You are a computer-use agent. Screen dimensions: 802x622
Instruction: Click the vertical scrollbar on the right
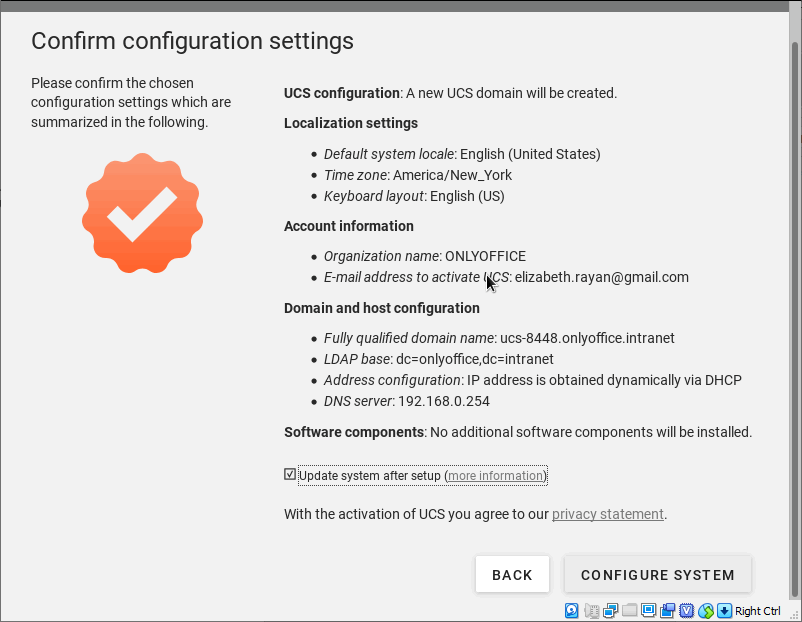(795, 300)
